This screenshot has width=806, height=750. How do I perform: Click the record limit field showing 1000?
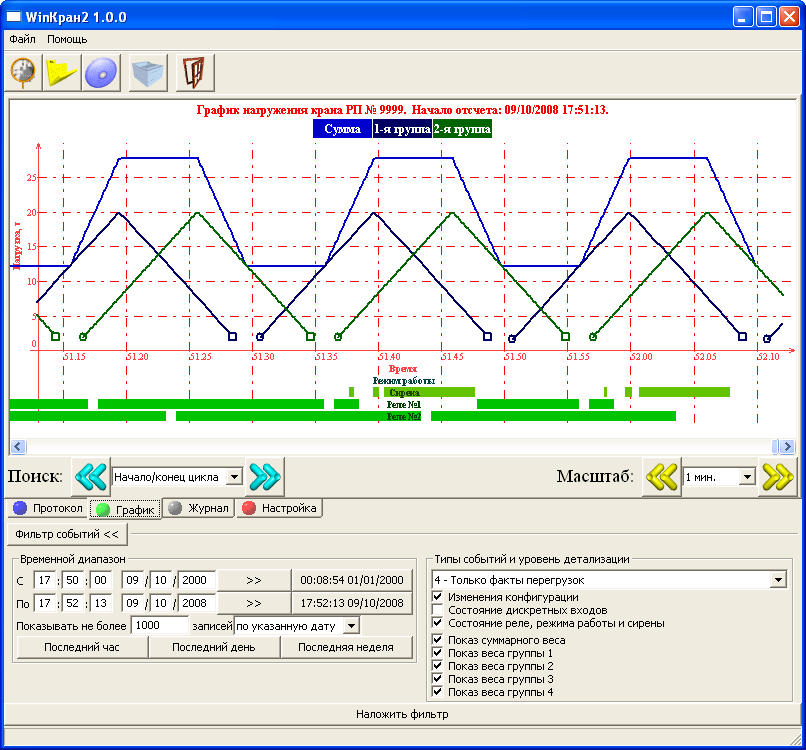pos(160,626)
